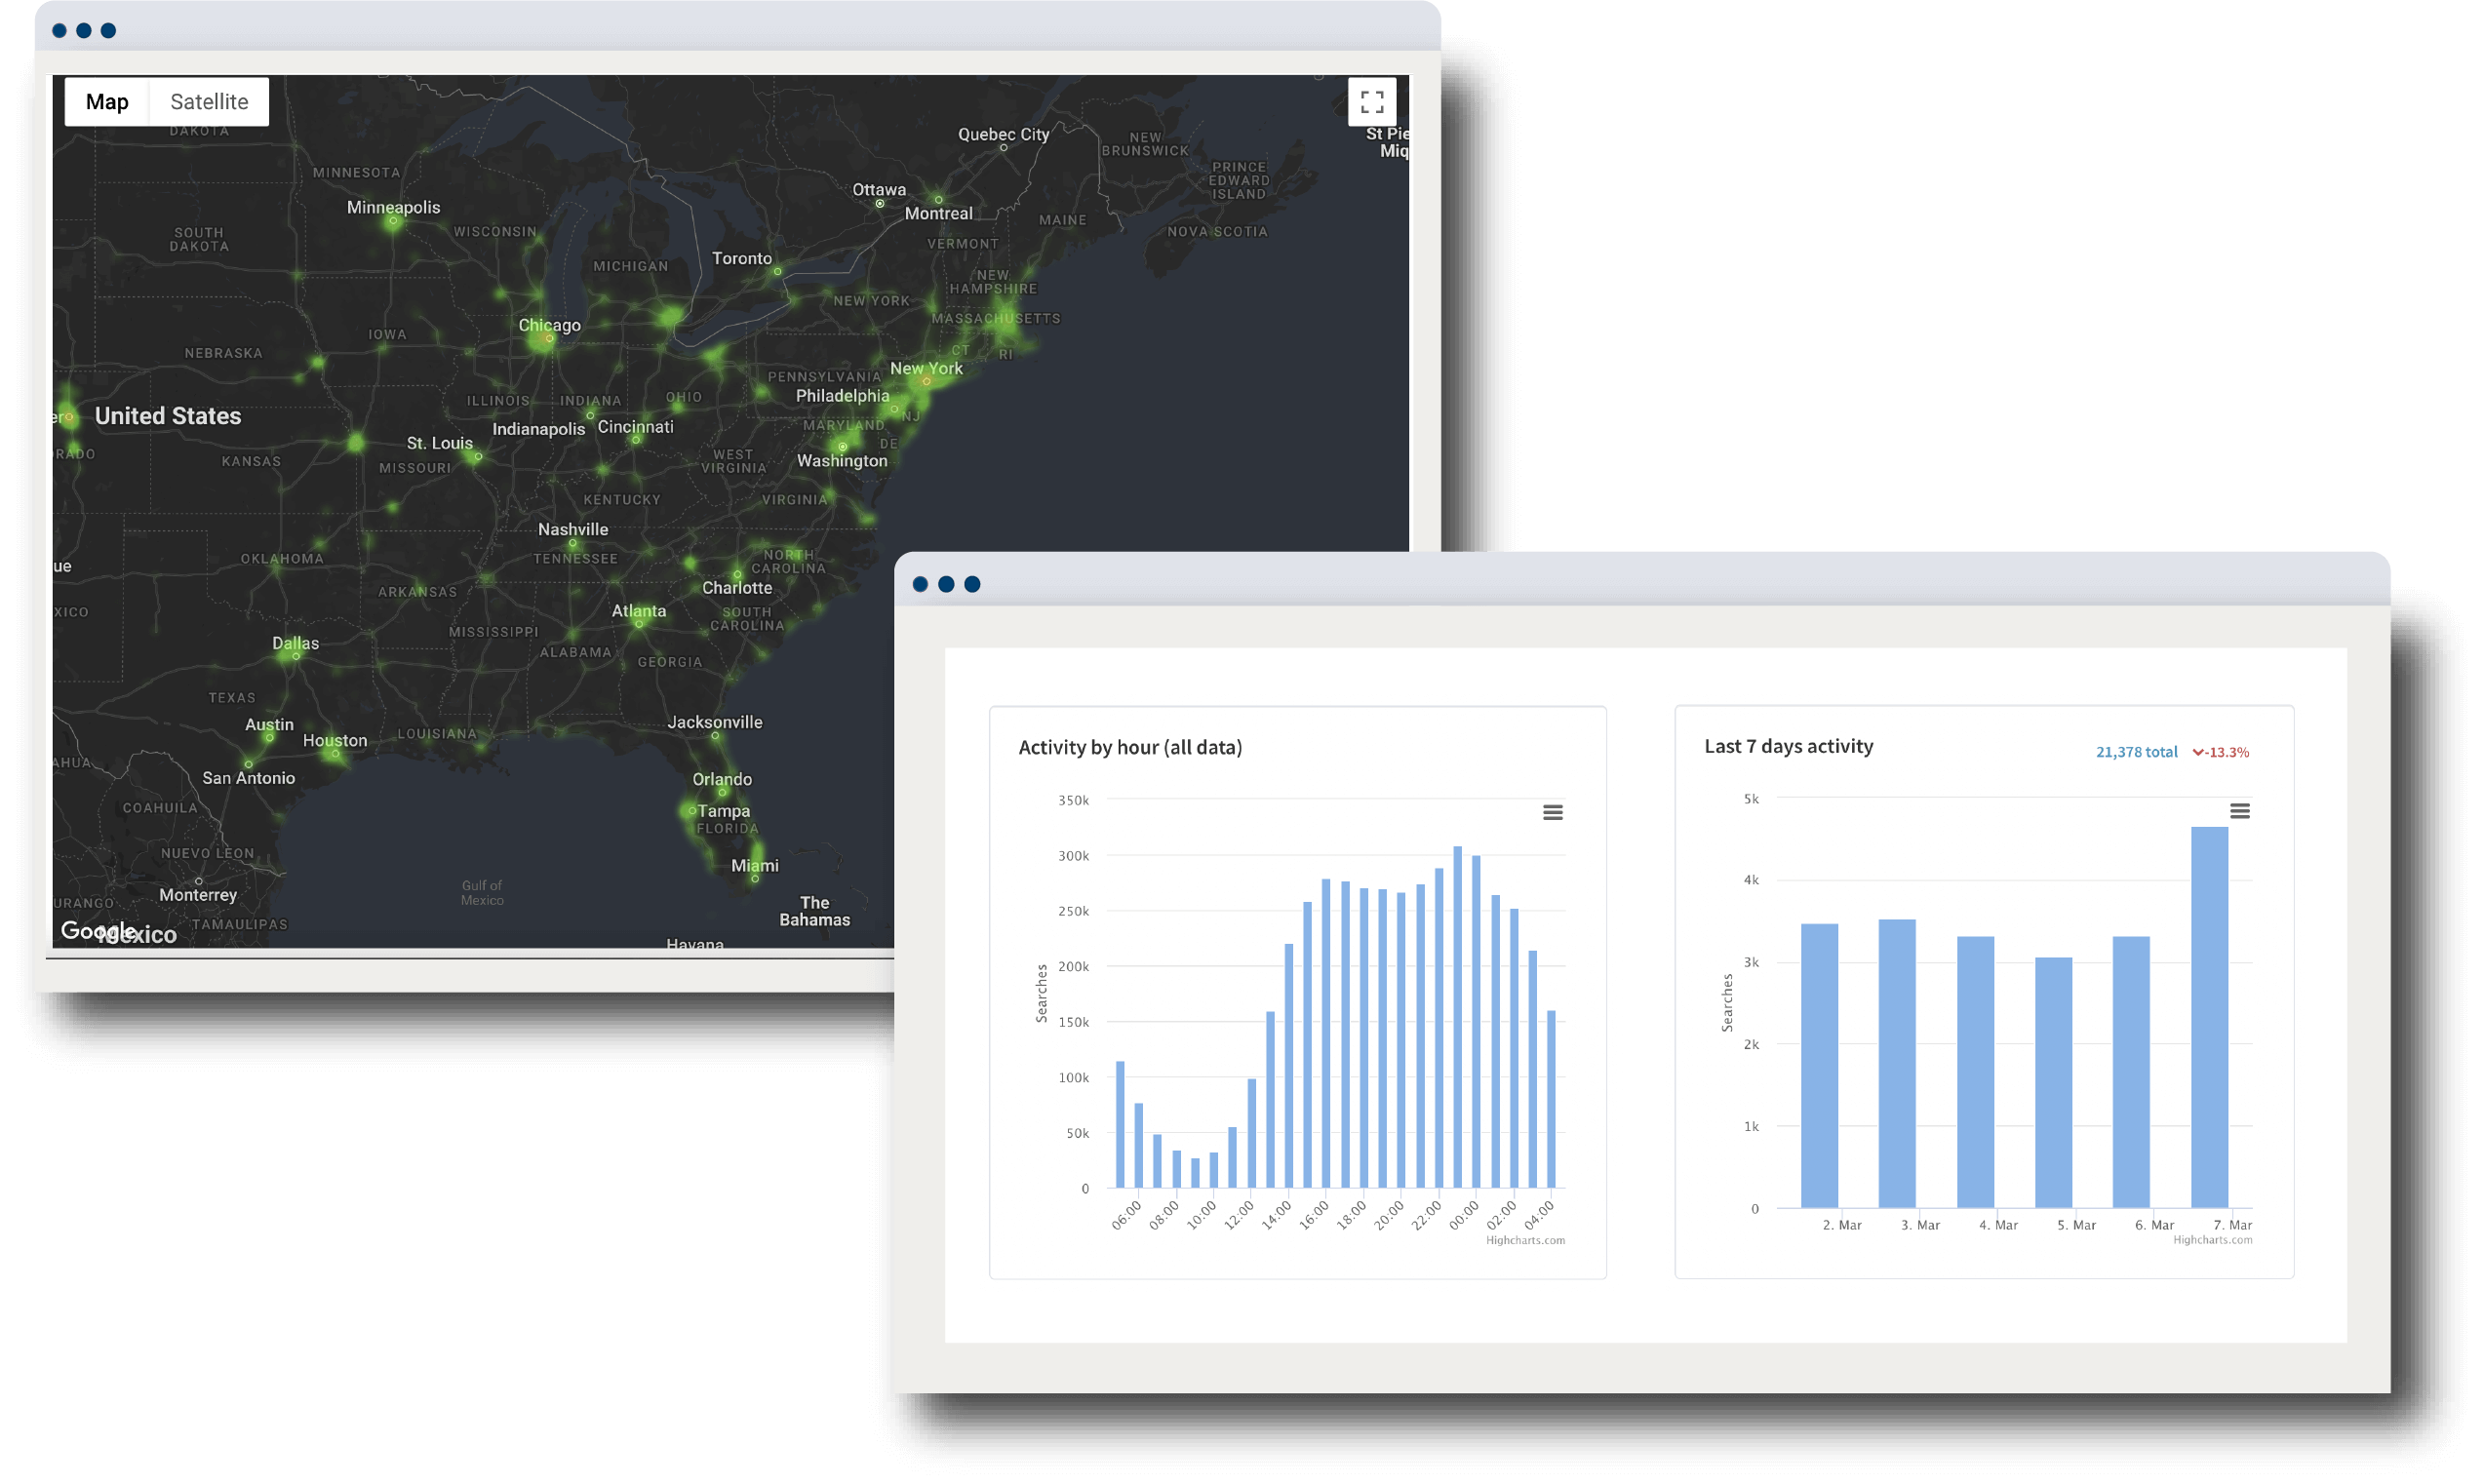This screenshot has width=2484, height=1484.
Task: Open hamburger menu on Activity by hour chart
Action: (x=1552, y=812)
